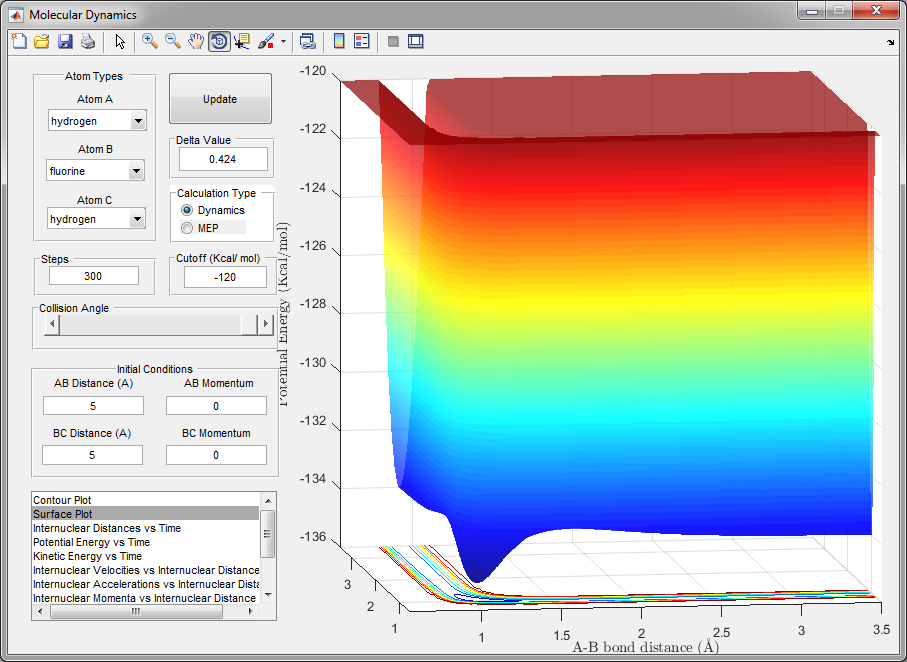Select the MEP calculation type
The height and width of the screenshot is (662, 907).
187,228
